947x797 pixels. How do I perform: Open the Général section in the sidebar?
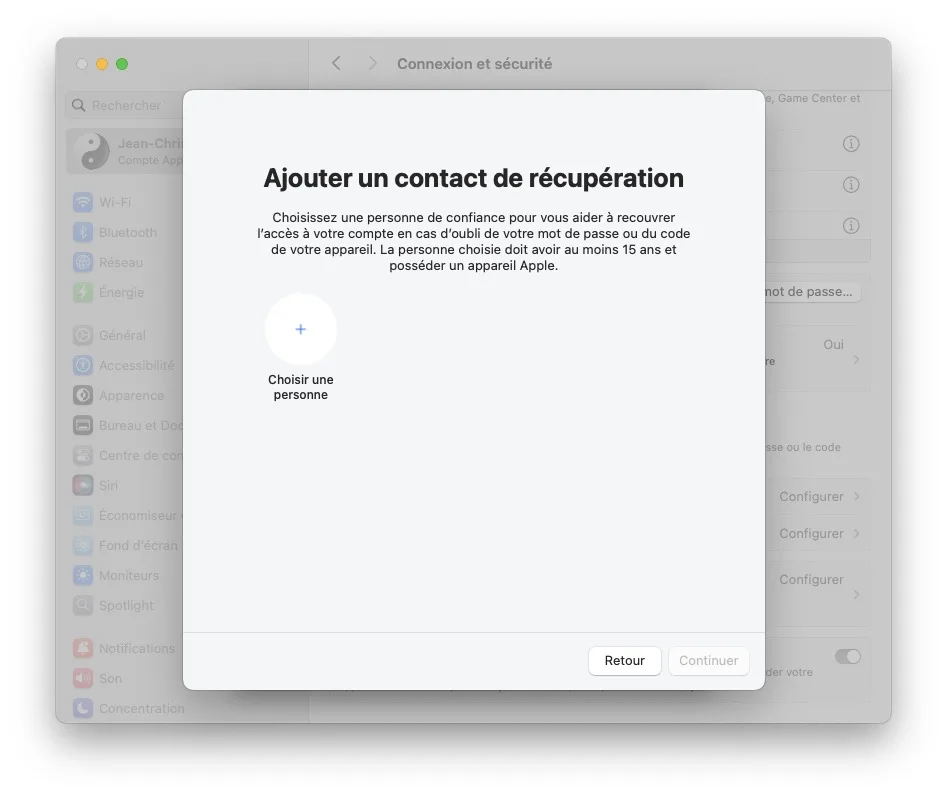tap(82, 335)
